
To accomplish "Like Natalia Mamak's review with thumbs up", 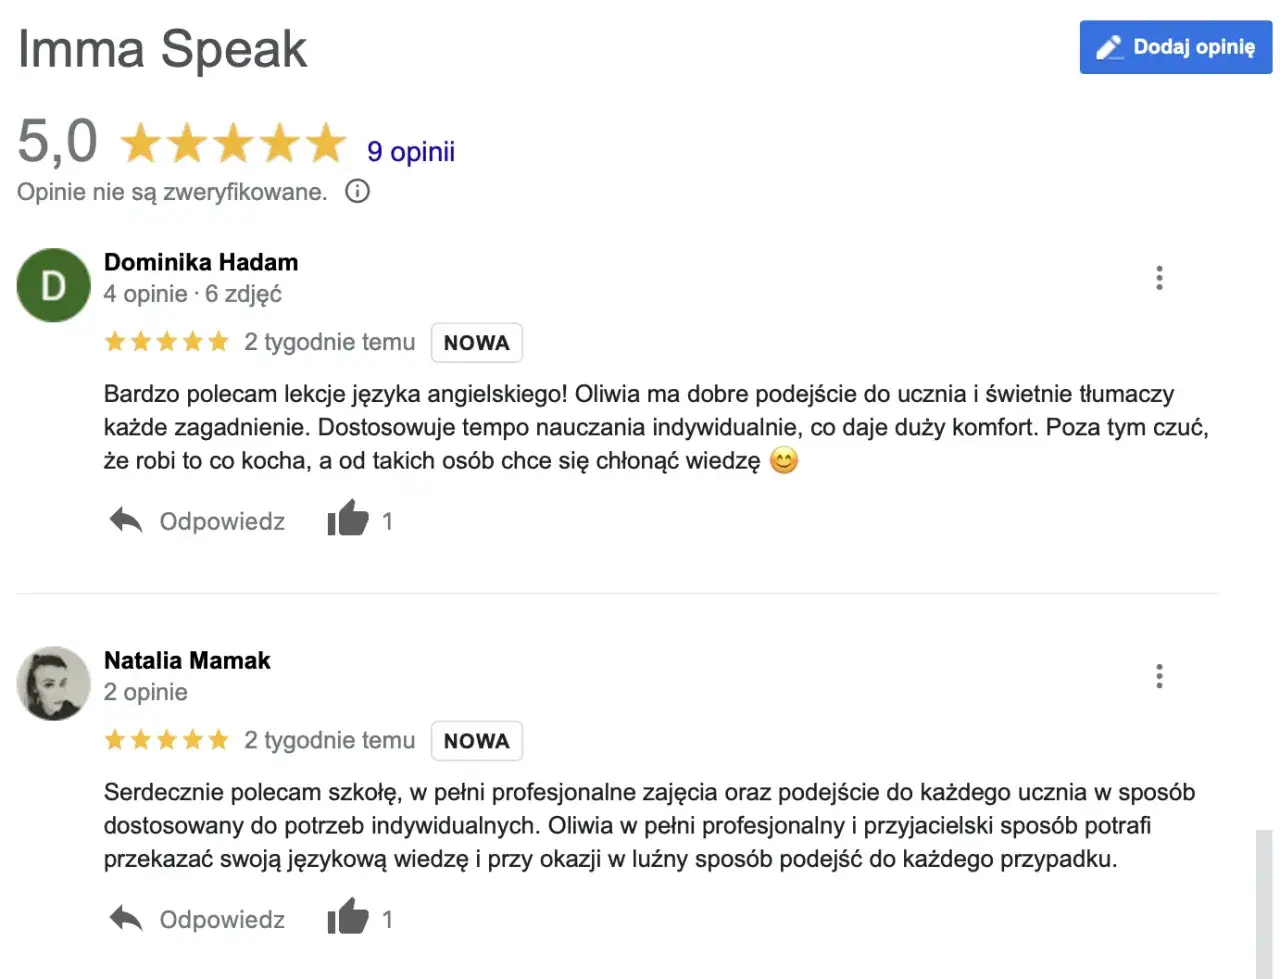I will (348, 917).
